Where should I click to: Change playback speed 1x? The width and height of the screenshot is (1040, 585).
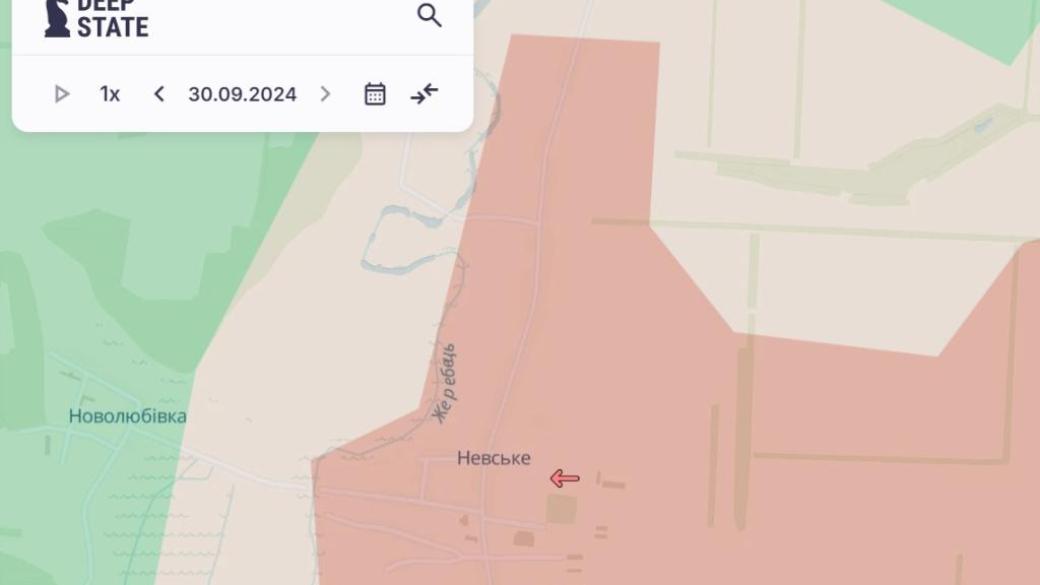pos(110,94)
